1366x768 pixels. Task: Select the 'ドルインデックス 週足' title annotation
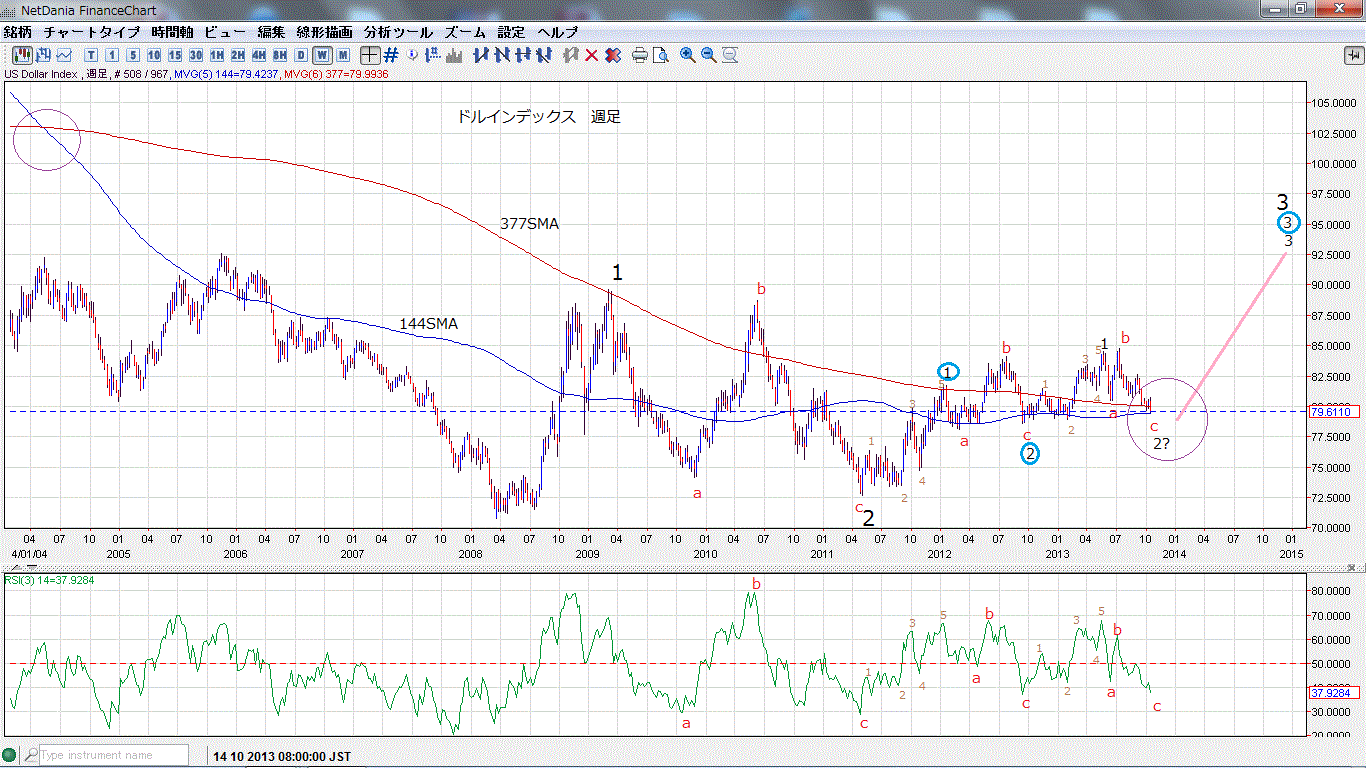pyautogui.click(x=538, y=117)
